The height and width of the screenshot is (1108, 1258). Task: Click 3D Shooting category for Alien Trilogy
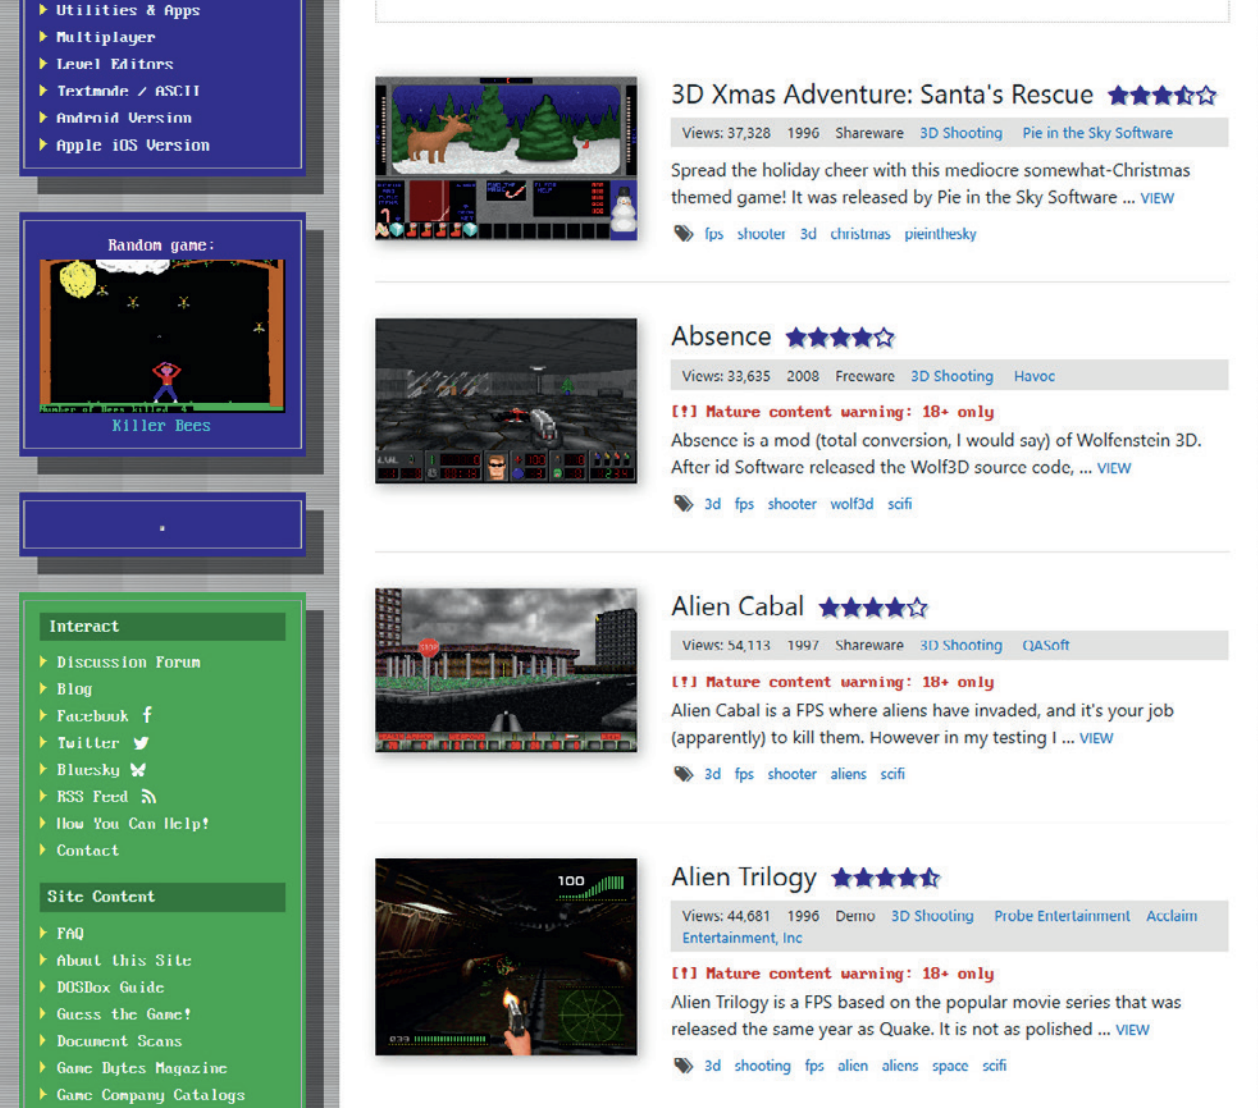pyautogui.click(x=932, y=916)
